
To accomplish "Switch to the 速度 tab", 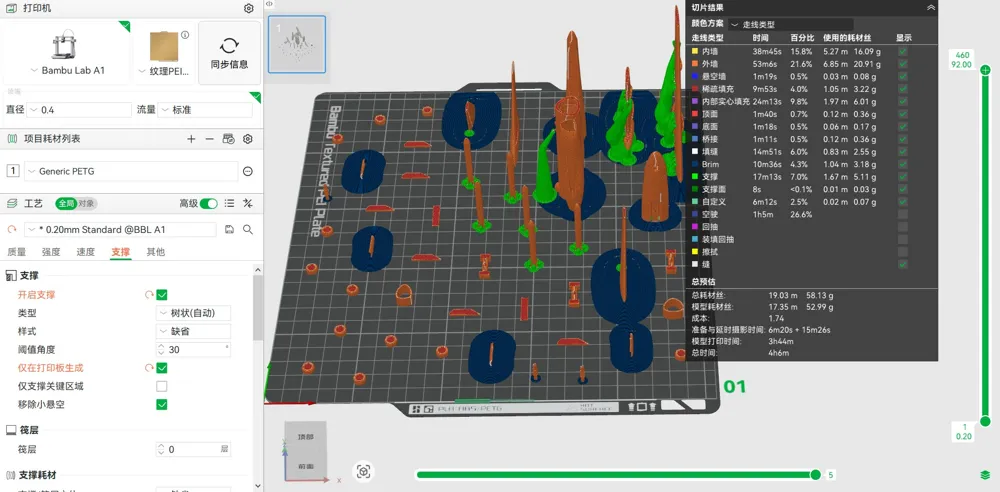I will click(86, 252).
